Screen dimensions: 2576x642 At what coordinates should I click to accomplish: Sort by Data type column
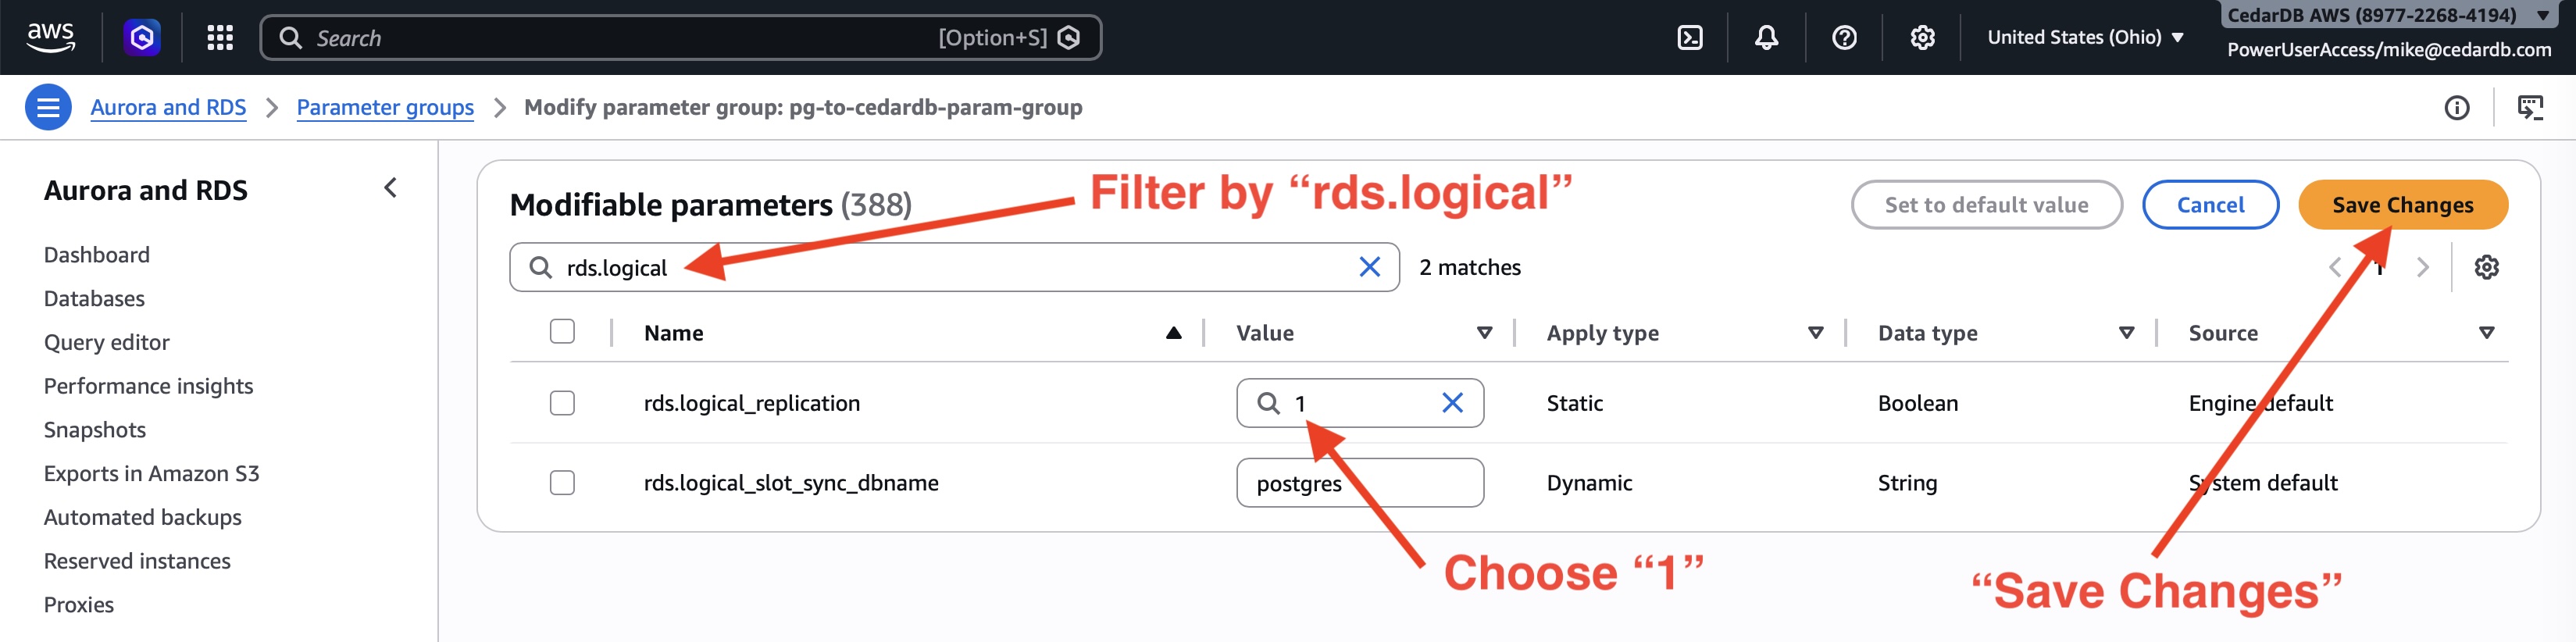point(2127,333)
